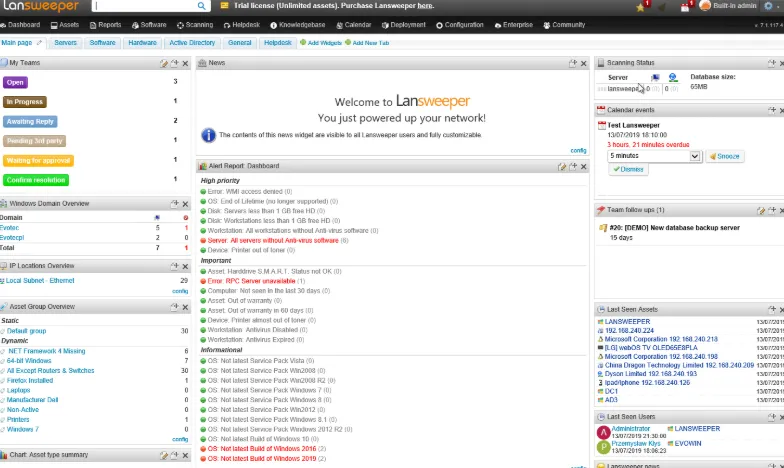Open the Dyson Limited asset link
Screen dimensions: 784x468
pos(650,374)
